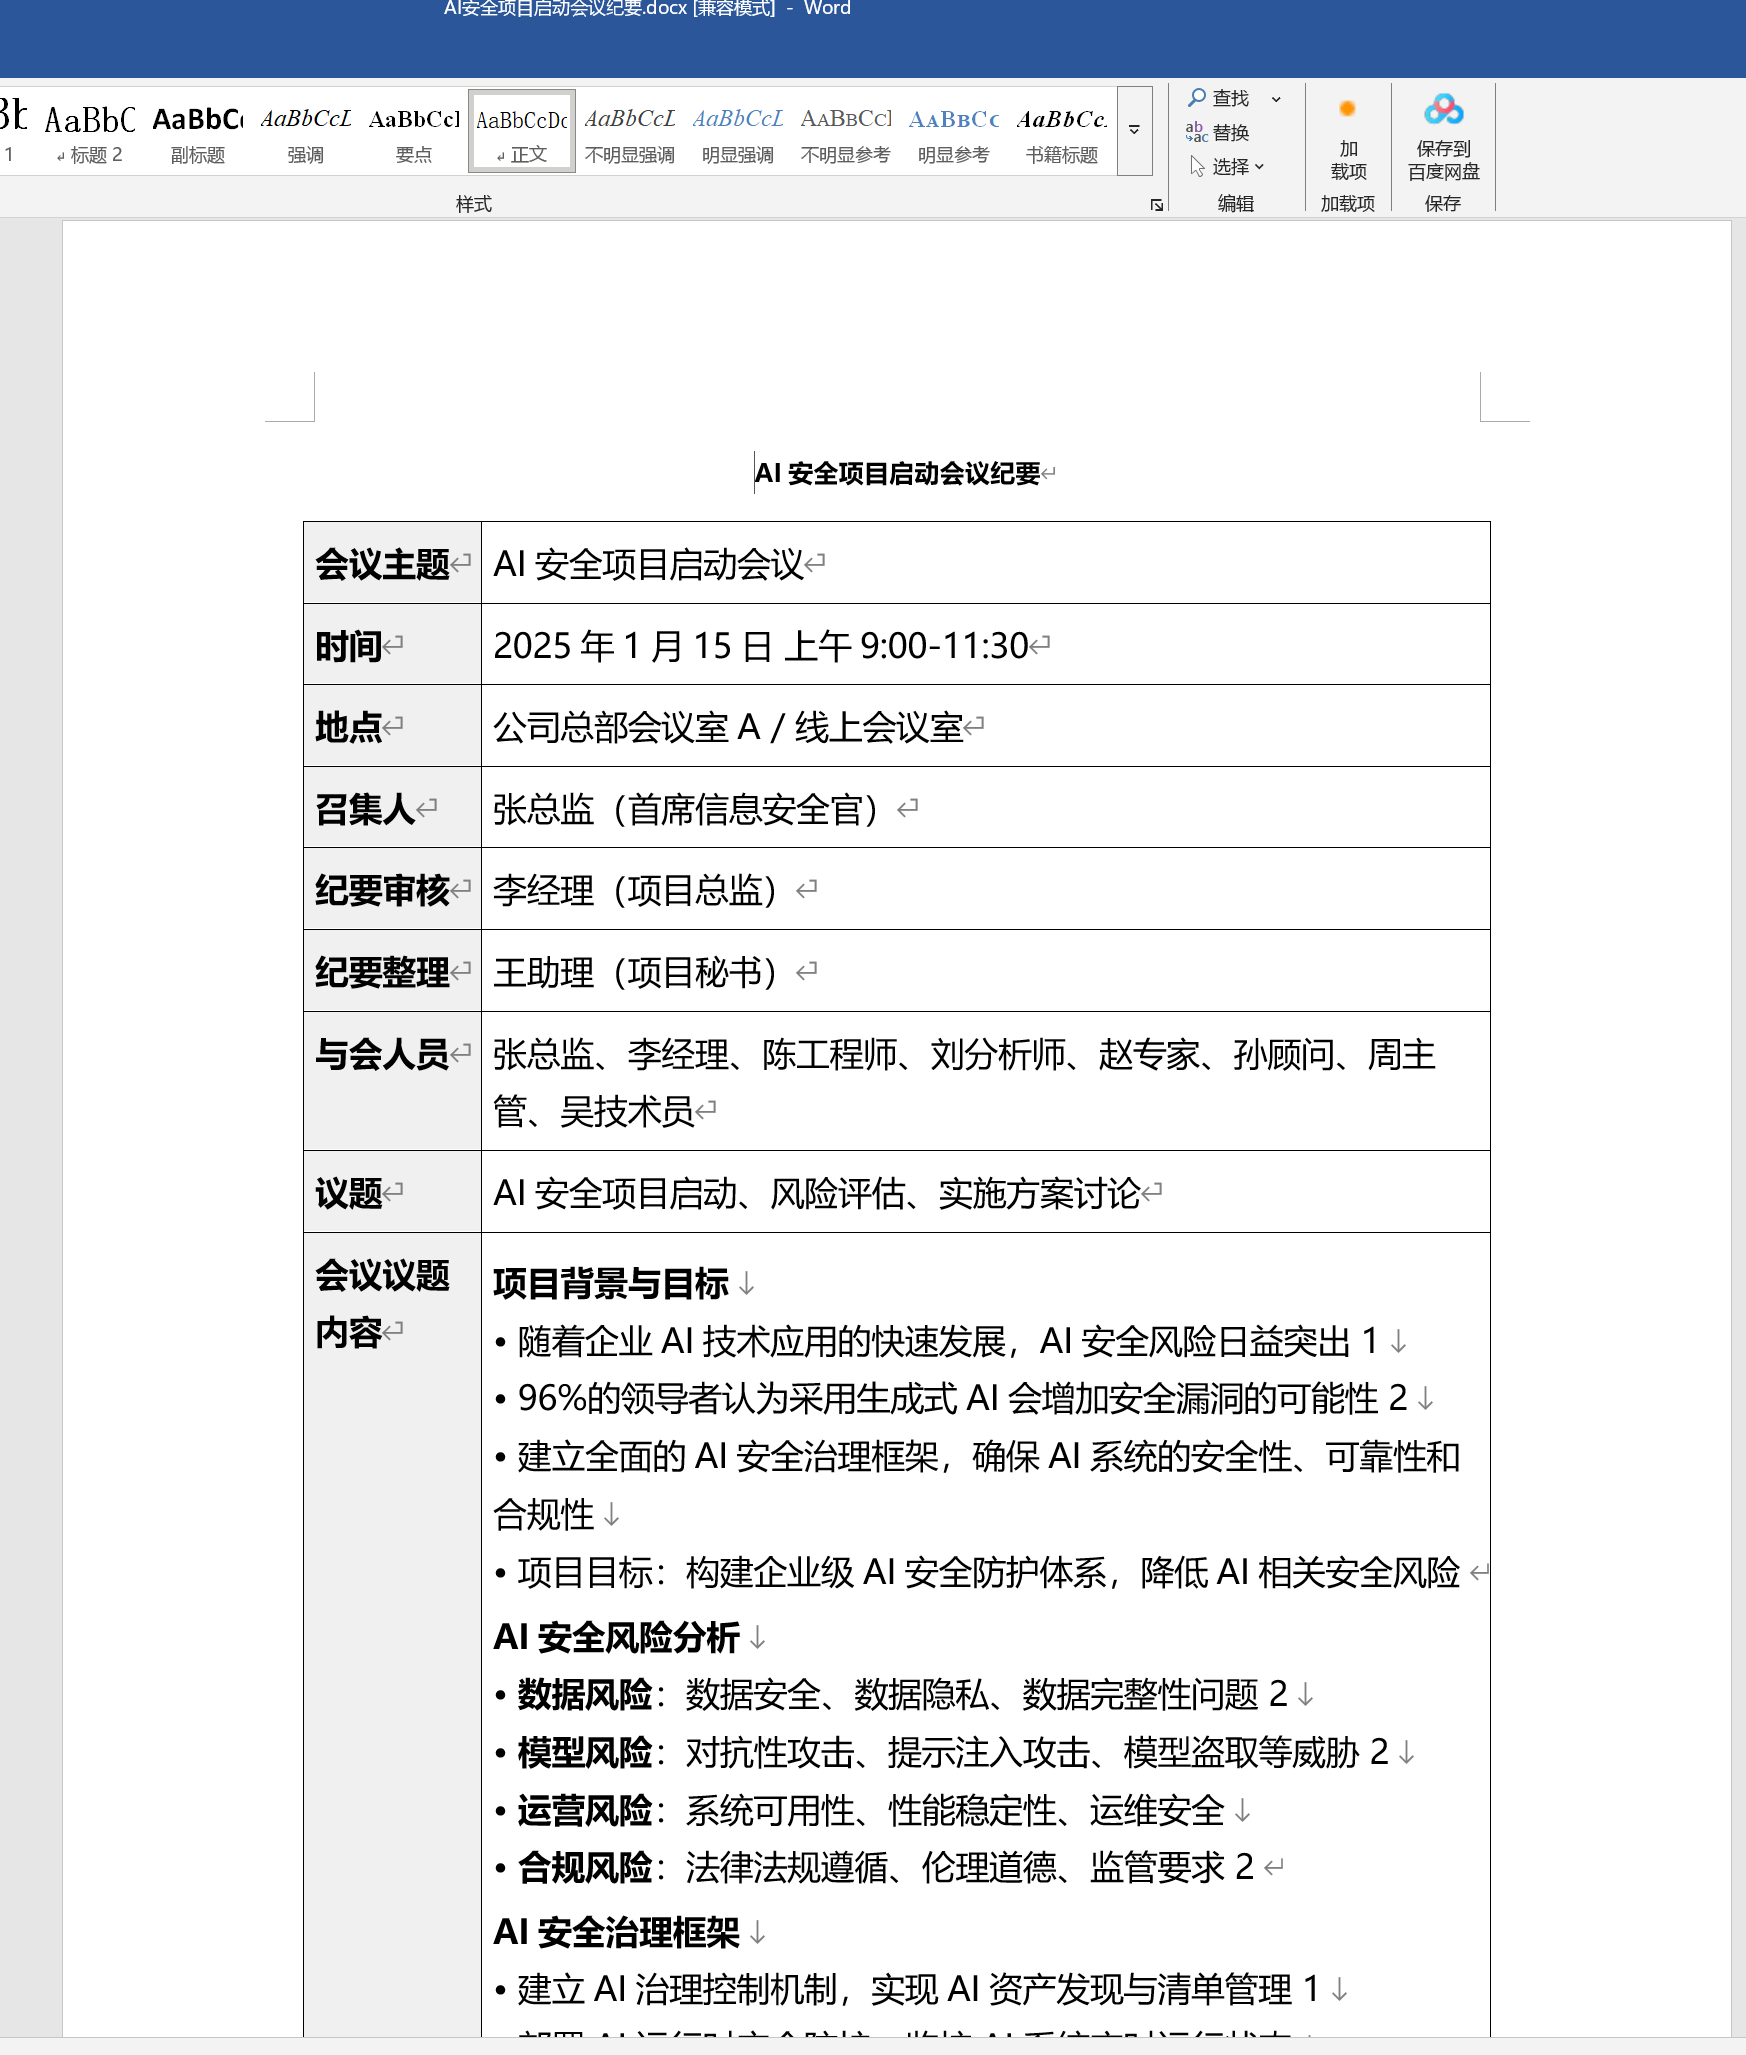Click the attendee list starting 张总监、李经理

(x=964, y=1082)
